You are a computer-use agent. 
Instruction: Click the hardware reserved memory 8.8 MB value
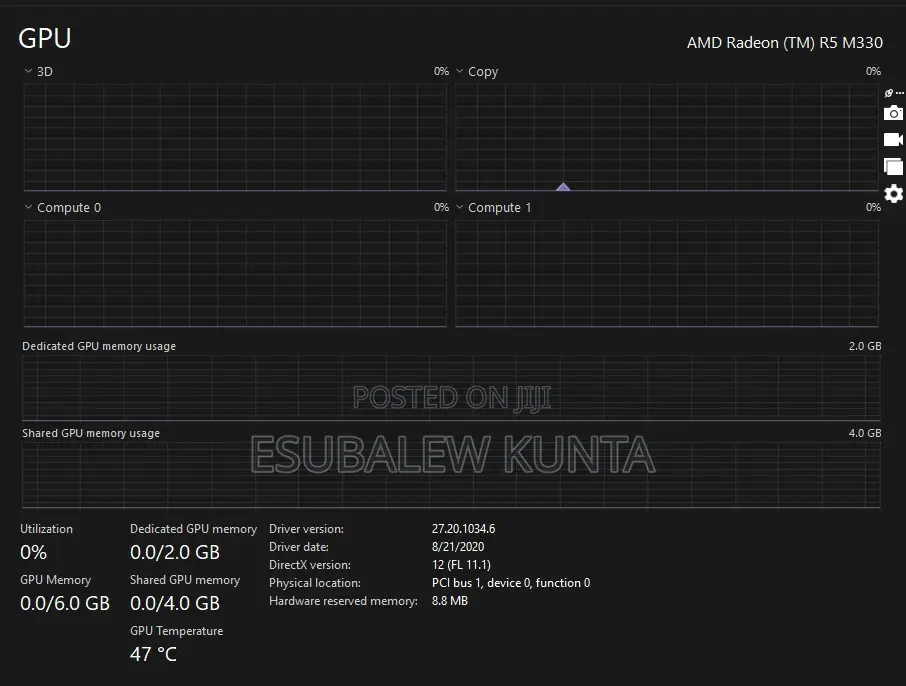tap(450, 600)
